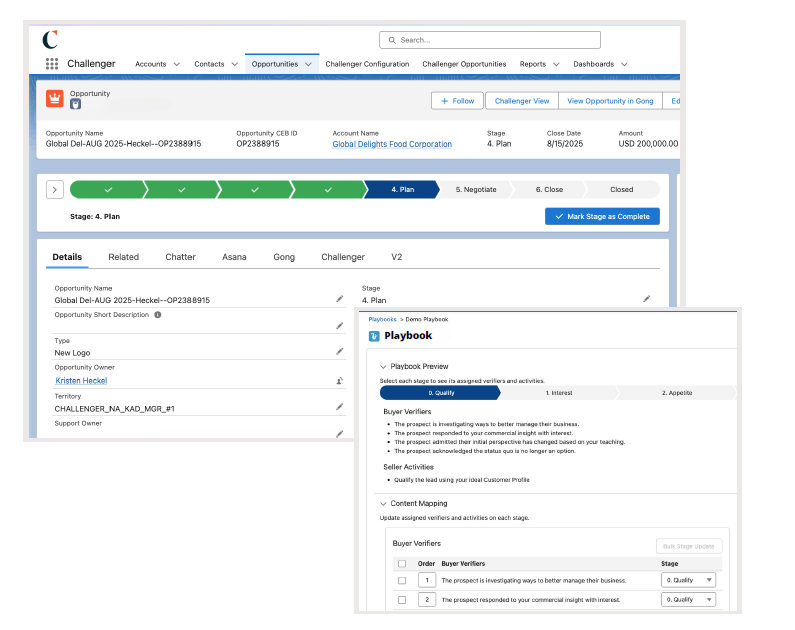Screen dimensions: 795x630
Task: Select the Details tab
Action: point(67,257)
